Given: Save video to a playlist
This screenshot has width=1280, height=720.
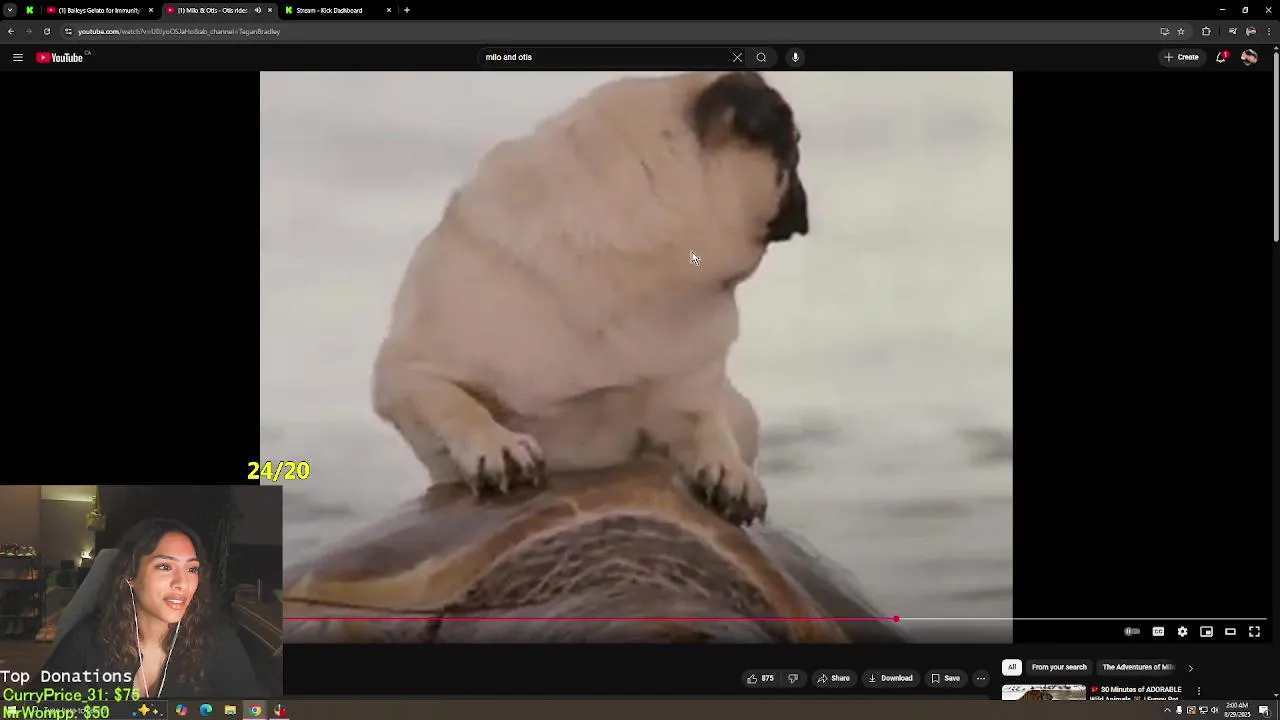Looking at the screenshot, I should tap(945, 678).
